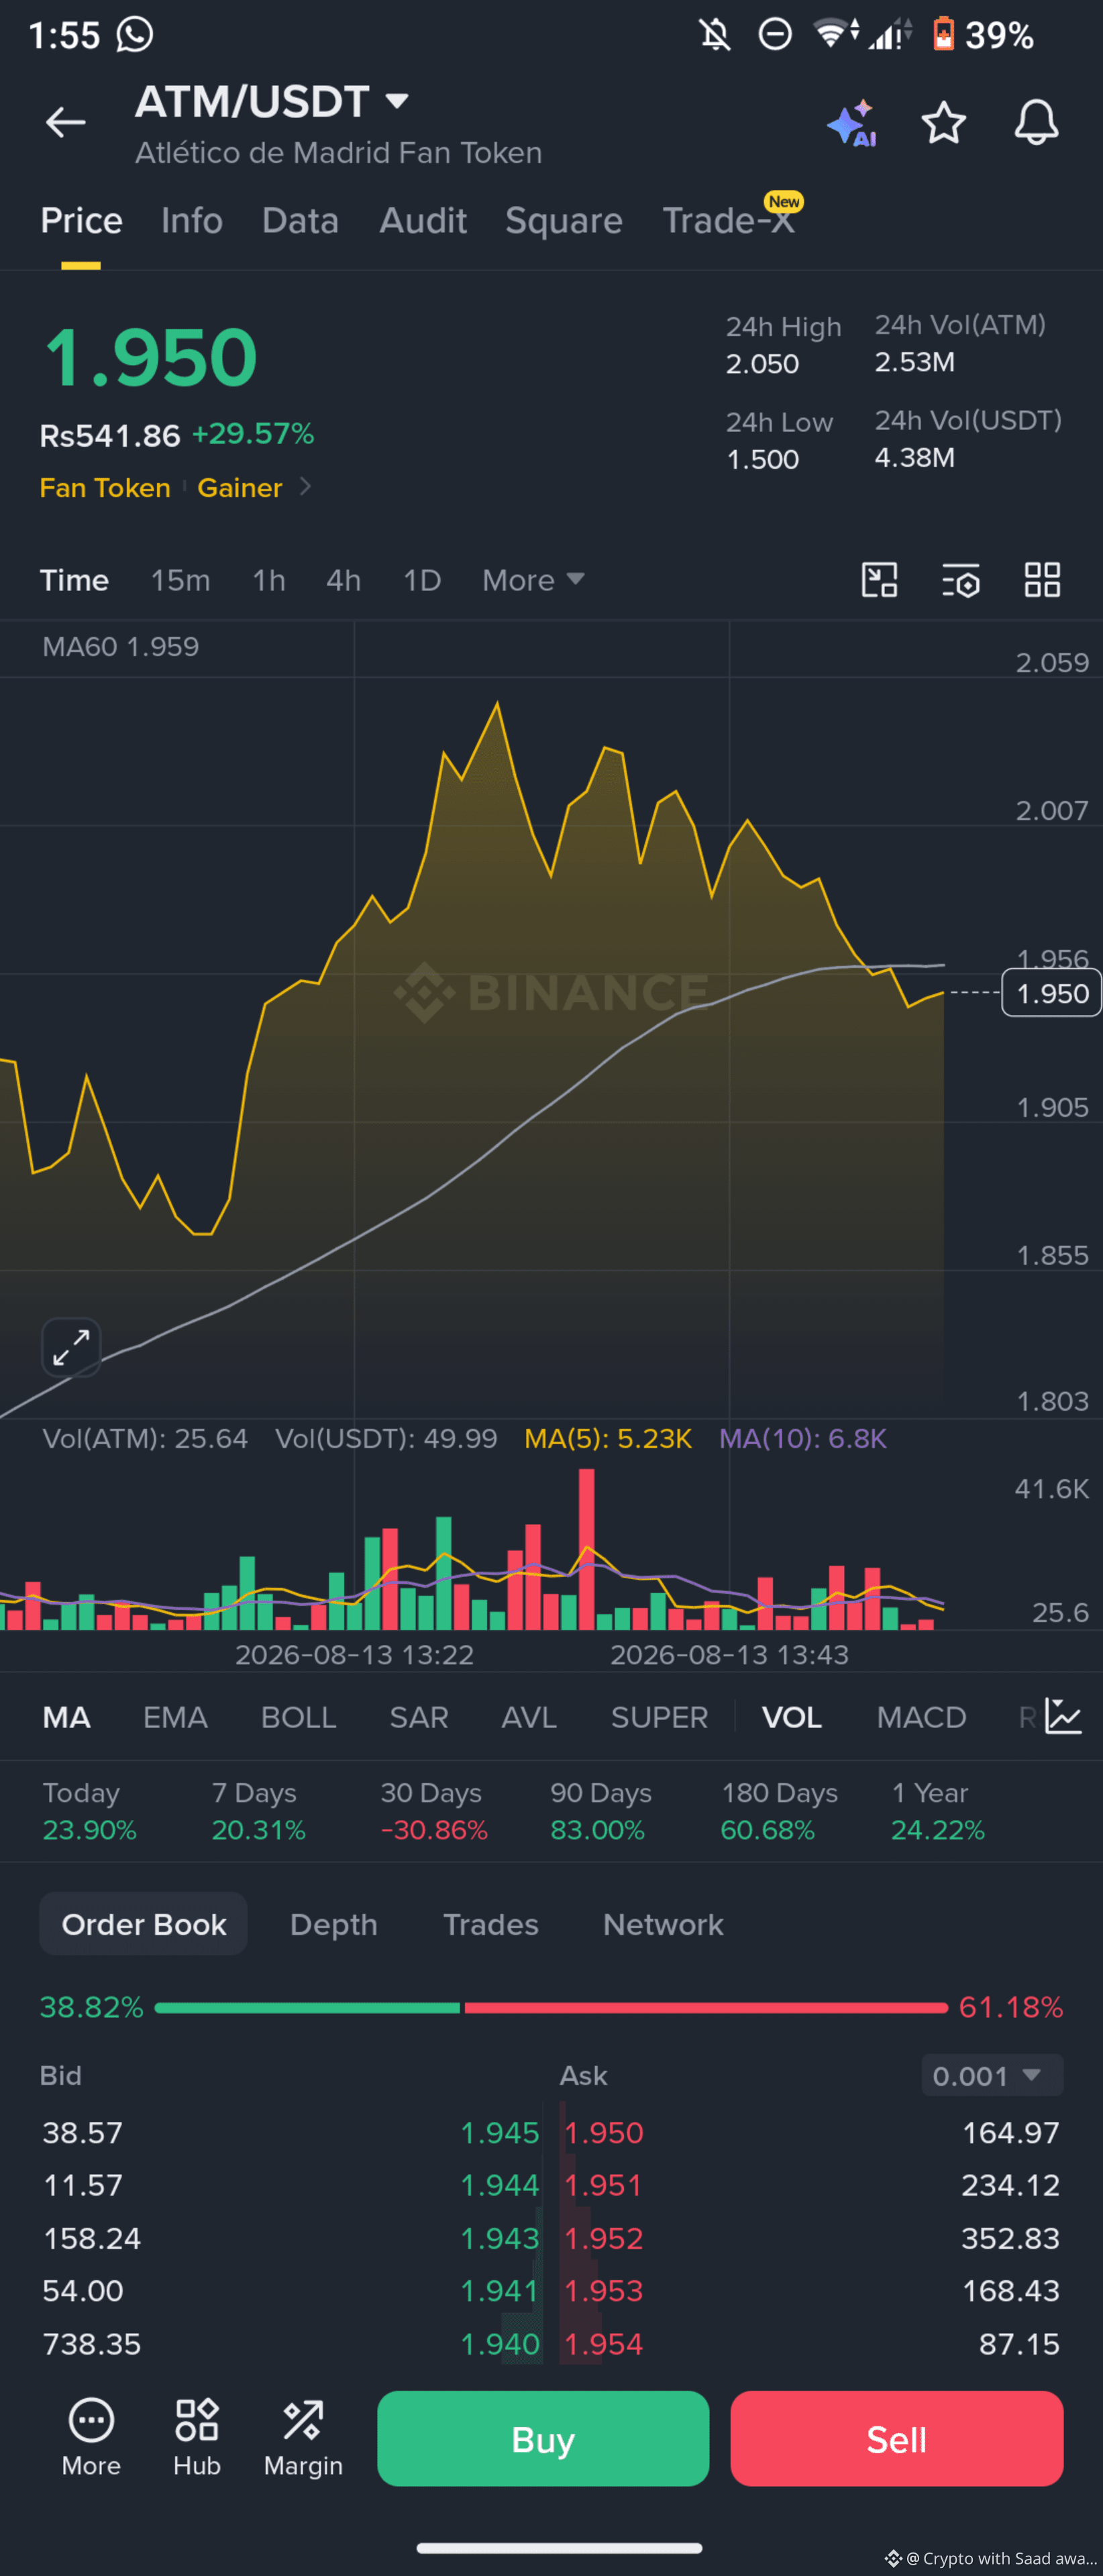The width and height of the screenshot is (1103, 2576).
Task: Switch to the Audit tab
Action: [x=423, y=220]
